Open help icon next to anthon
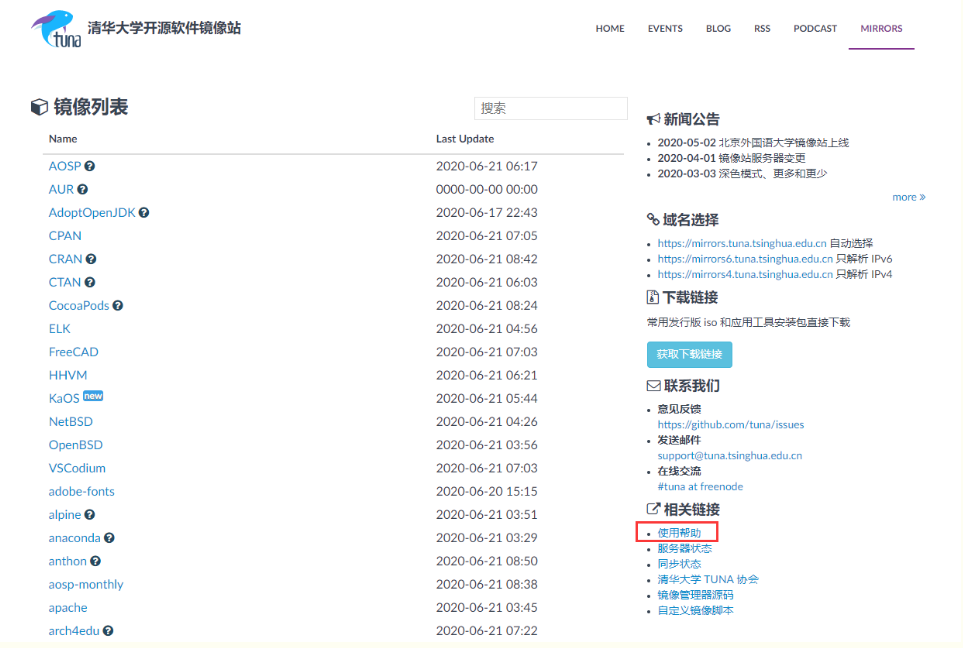This screenshot has height=648, width=963. 96,561
